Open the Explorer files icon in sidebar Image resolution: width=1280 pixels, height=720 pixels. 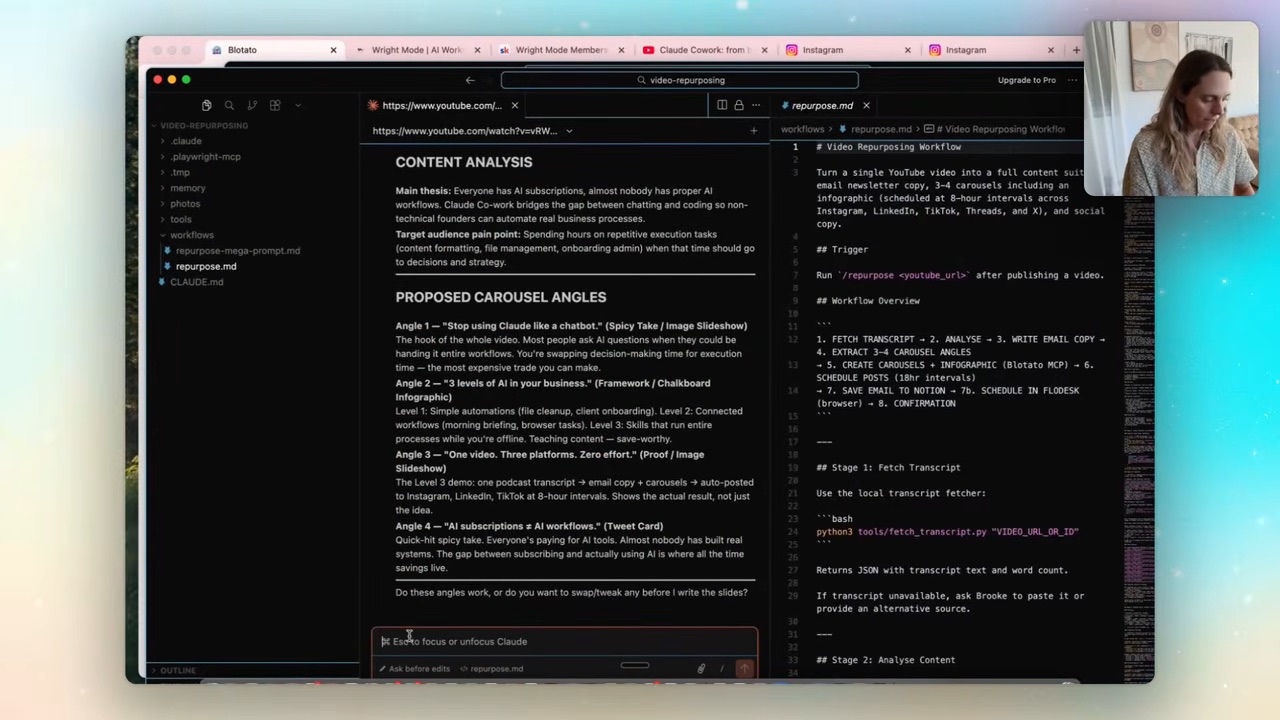coord(206,105)
